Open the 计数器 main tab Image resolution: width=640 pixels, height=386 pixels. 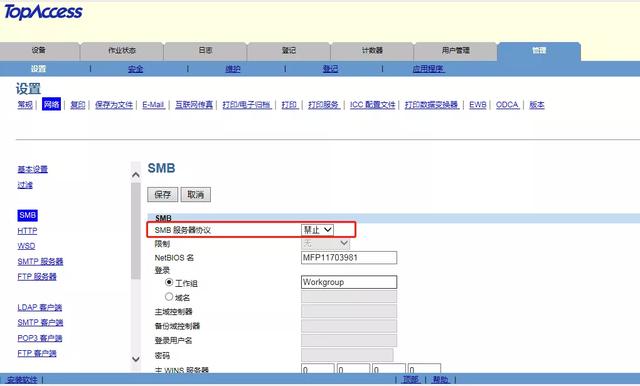click(x=372, y=51)
